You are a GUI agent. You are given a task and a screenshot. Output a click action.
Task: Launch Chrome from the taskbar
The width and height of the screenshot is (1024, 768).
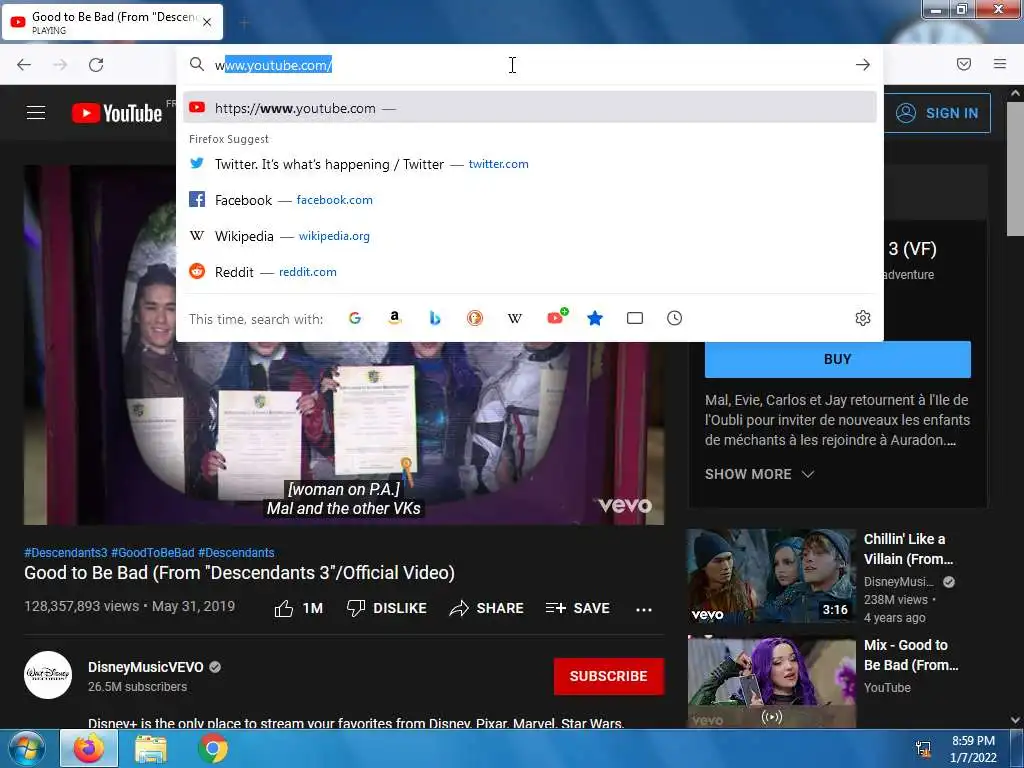212,748
